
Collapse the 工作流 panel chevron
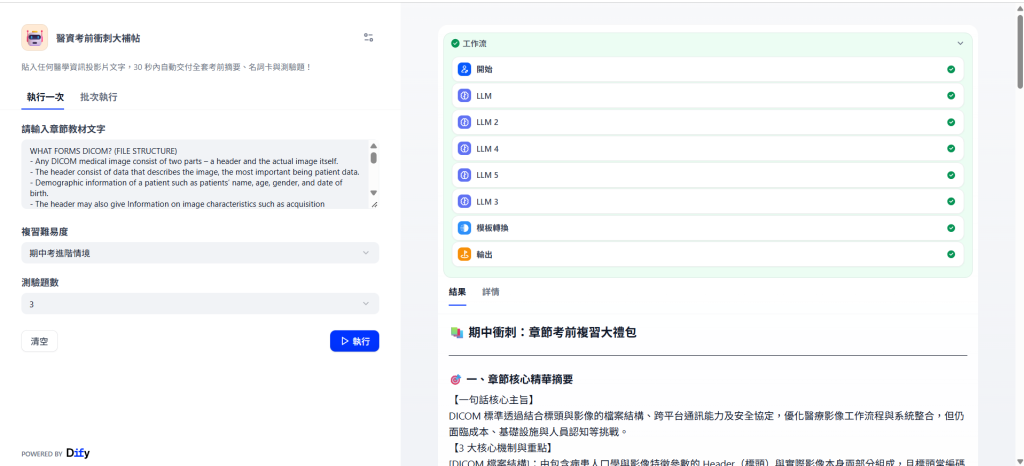960,44
